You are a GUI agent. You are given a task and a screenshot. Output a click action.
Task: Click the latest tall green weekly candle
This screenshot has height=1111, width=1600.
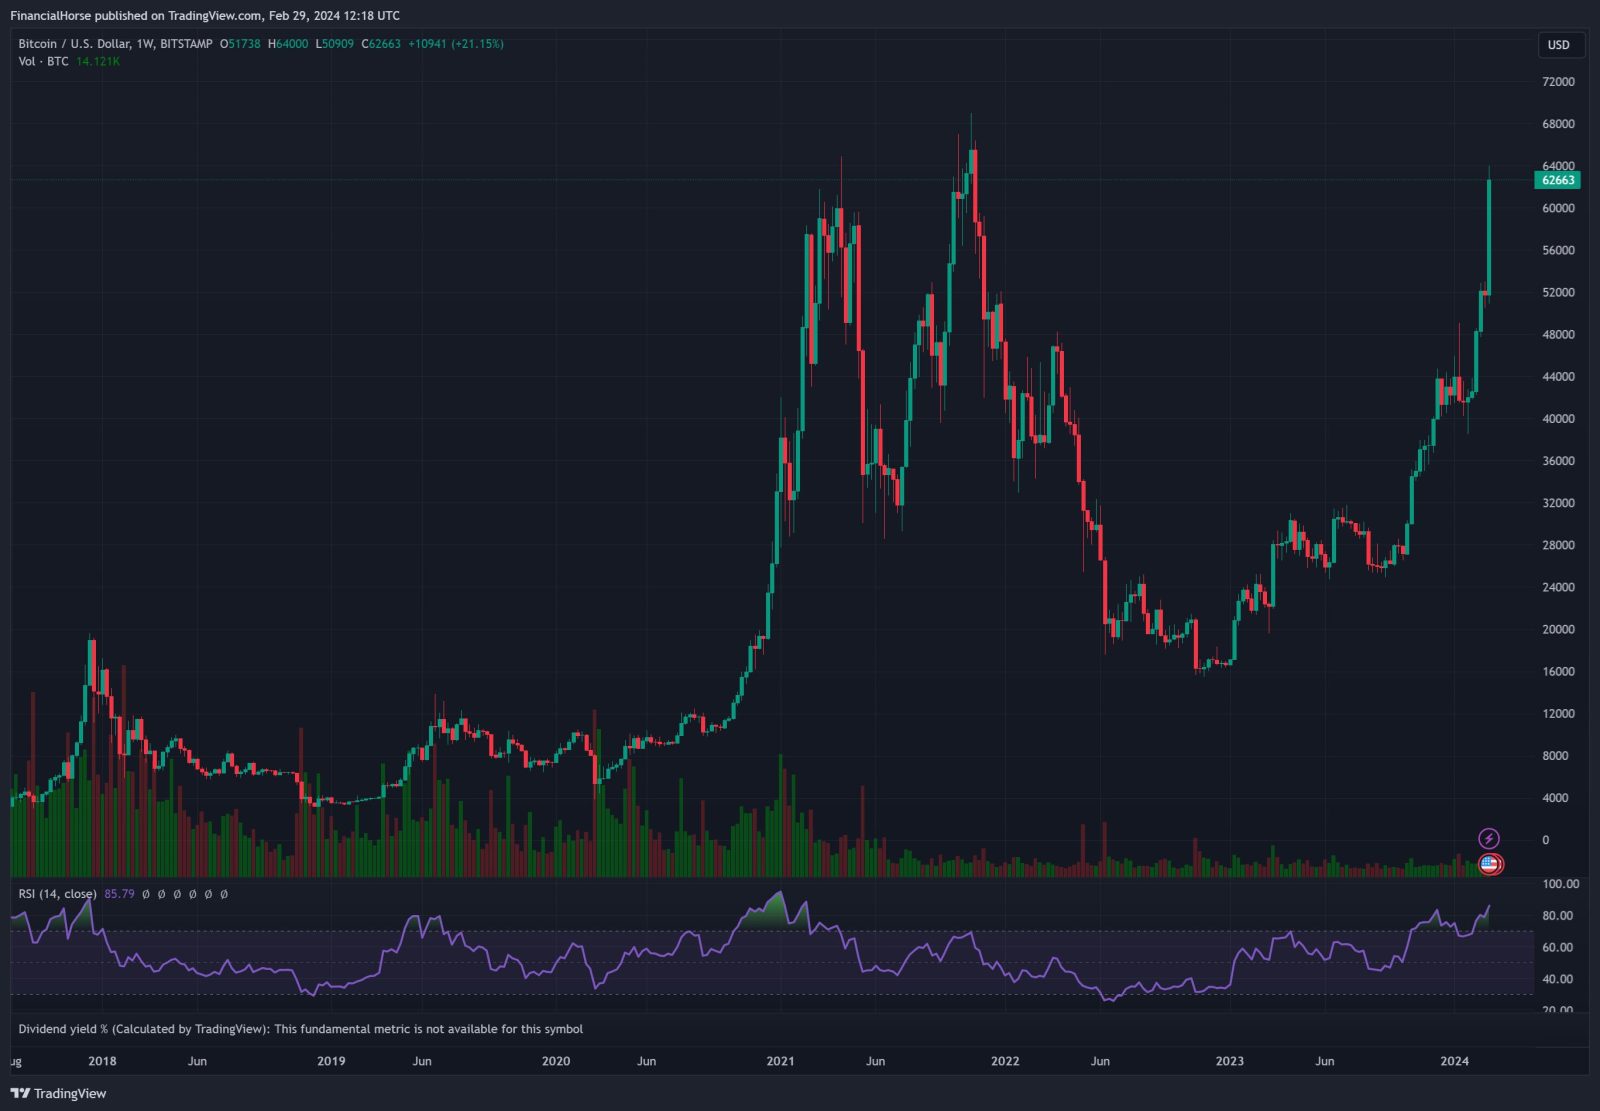[1489, 237]
